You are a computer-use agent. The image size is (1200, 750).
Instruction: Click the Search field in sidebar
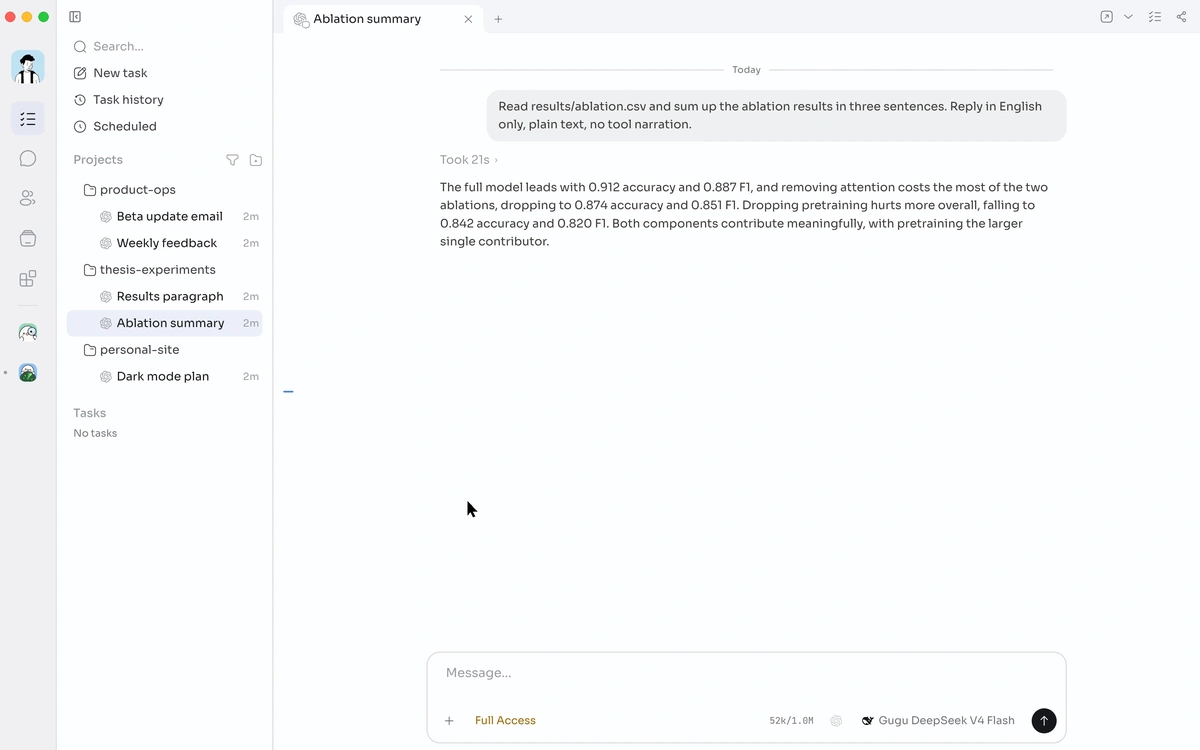pyautogui.click(x=165, y=46)
